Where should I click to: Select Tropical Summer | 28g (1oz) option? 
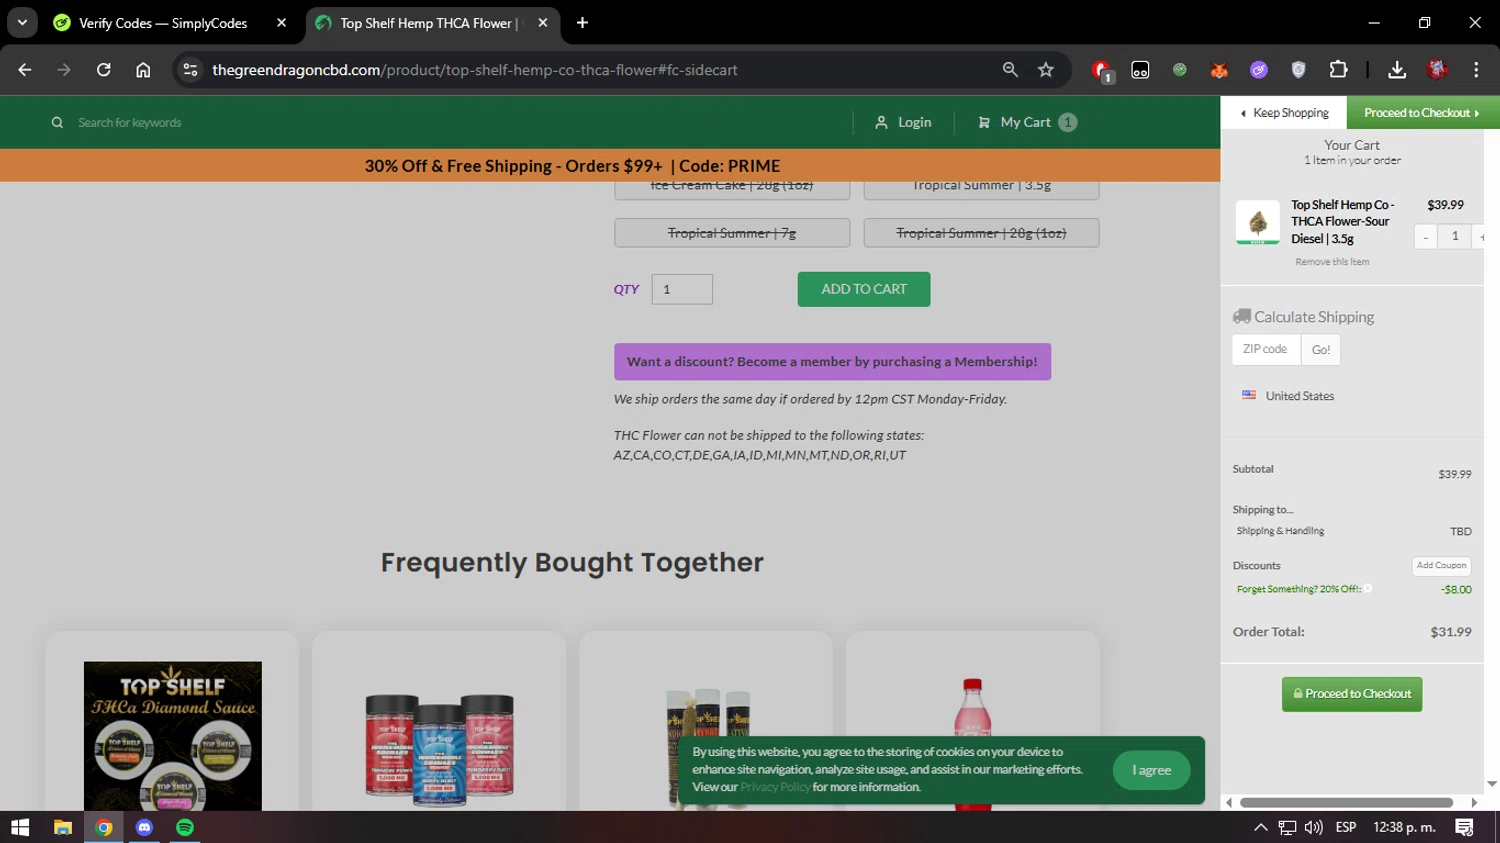(981, 233)
